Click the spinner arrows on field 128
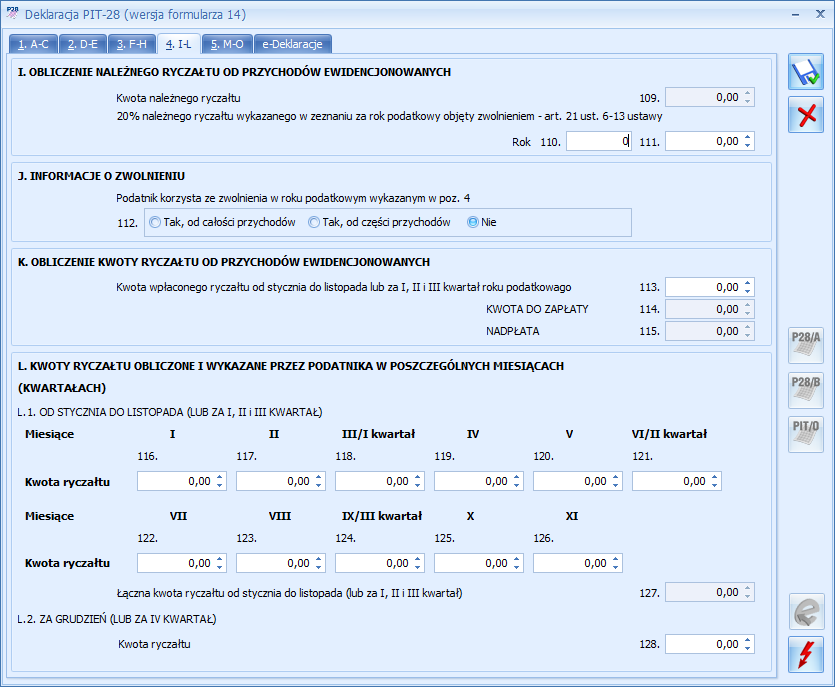The height and width of the screenshot is (687, 835). (748, 644)
